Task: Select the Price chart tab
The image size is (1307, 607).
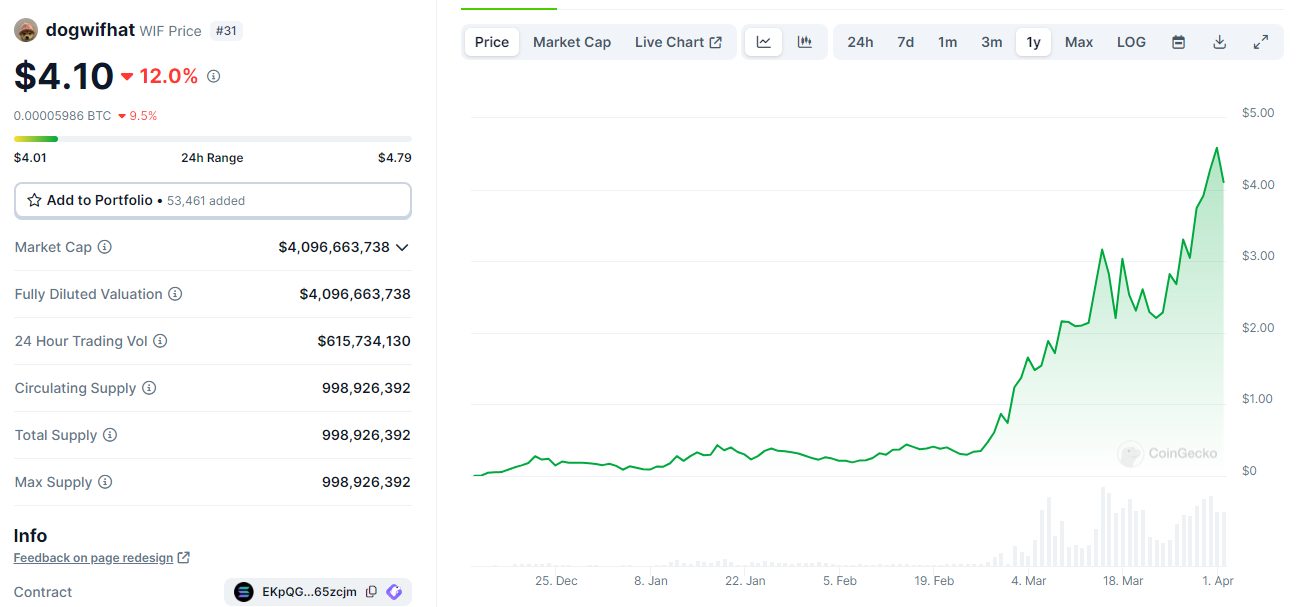Action: 492,42
